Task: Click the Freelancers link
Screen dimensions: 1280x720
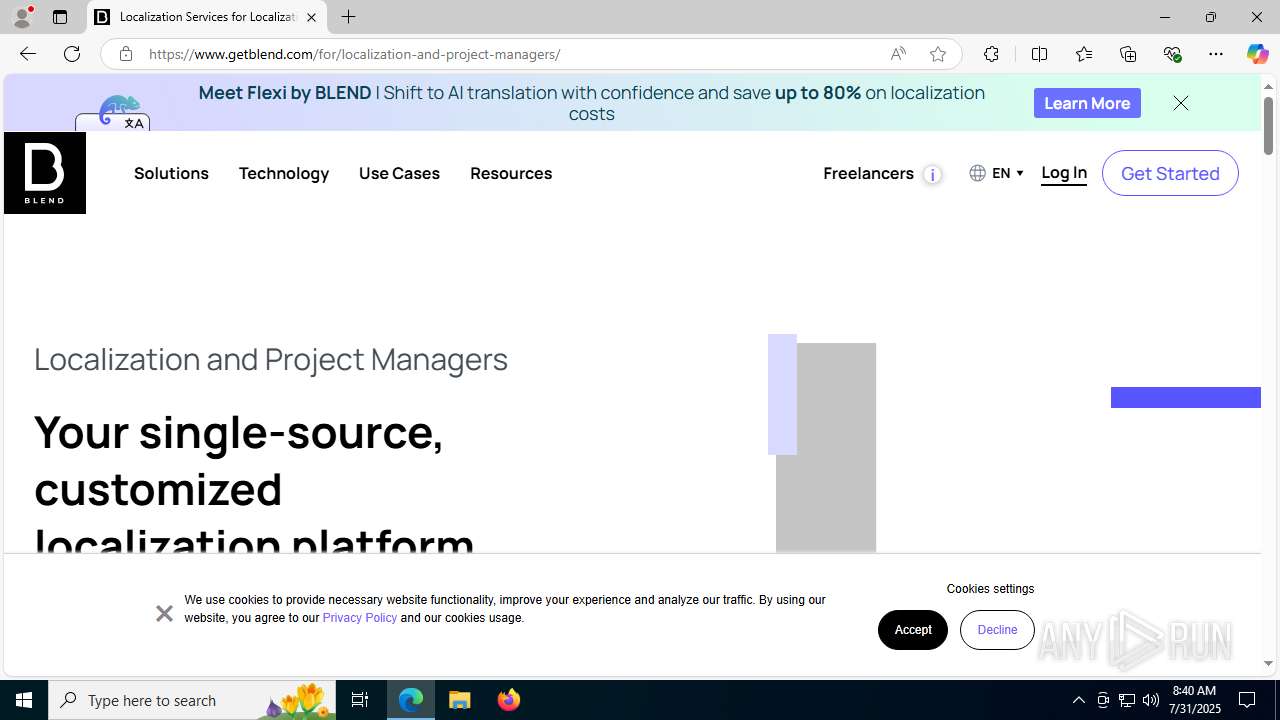Action: click(868, 173)
